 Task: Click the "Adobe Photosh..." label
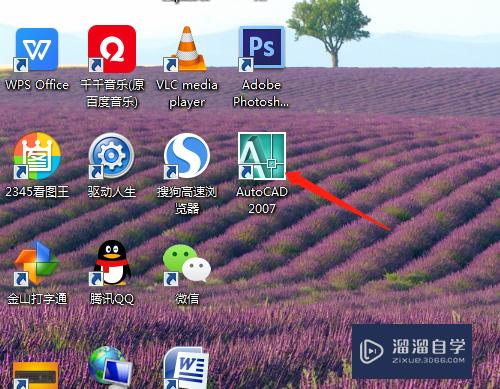[261, 93]
